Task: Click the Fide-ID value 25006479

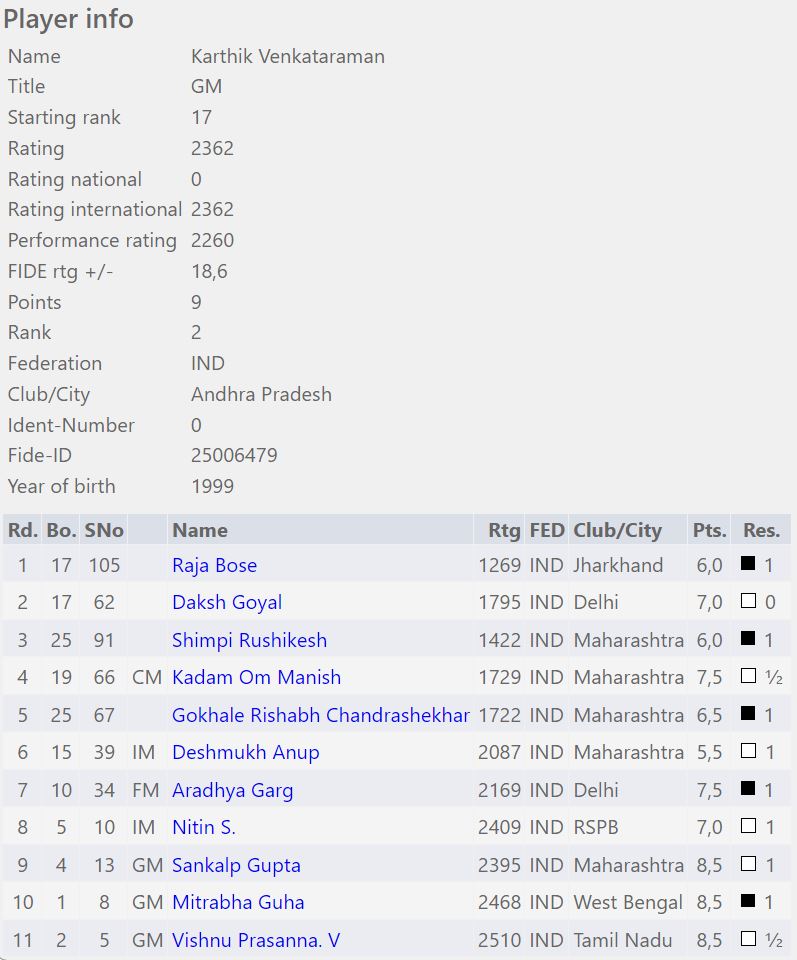Action: (x=234, y=455)
